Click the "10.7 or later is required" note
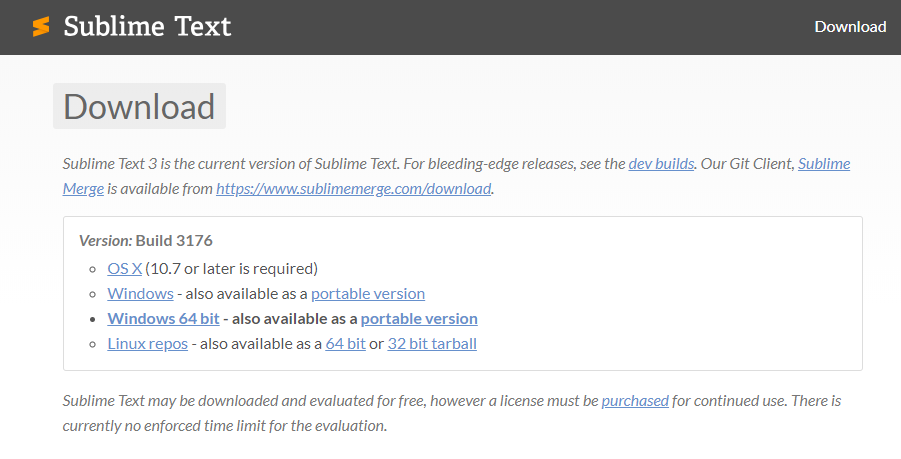This screenshot has height=459, width=901. 232,268
